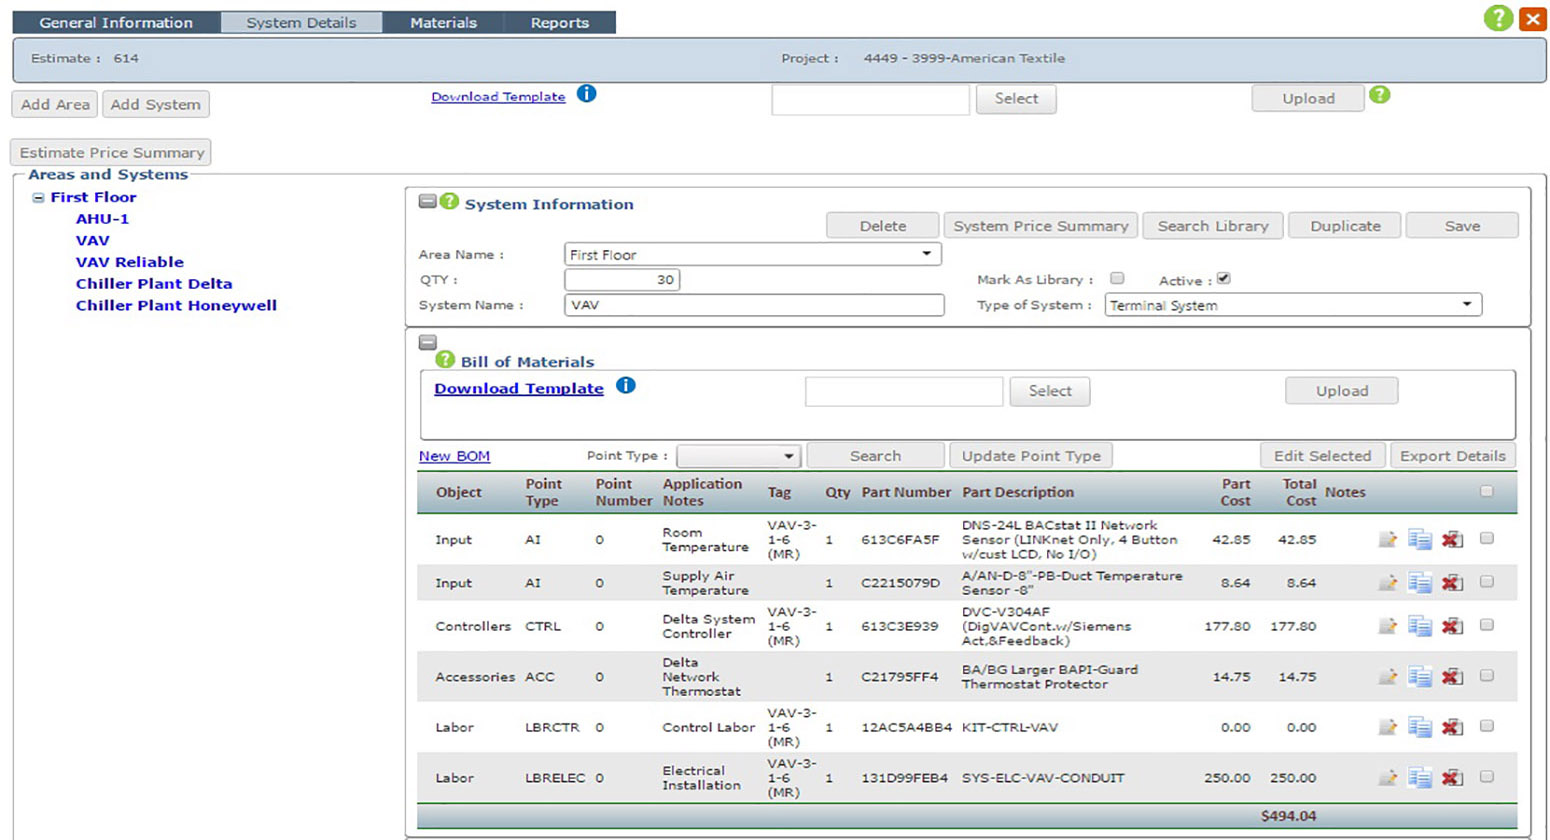The width and height of the screenshot is (1550, 840).
Task: Click the delete icon for Electrical Installation row
Action: pos(1452,777)
